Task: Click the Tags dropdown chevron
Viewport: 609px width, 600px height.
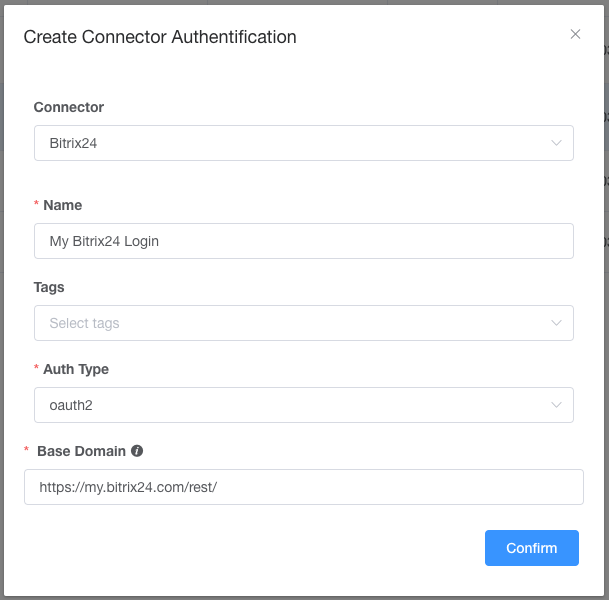Action: [557, 323]
